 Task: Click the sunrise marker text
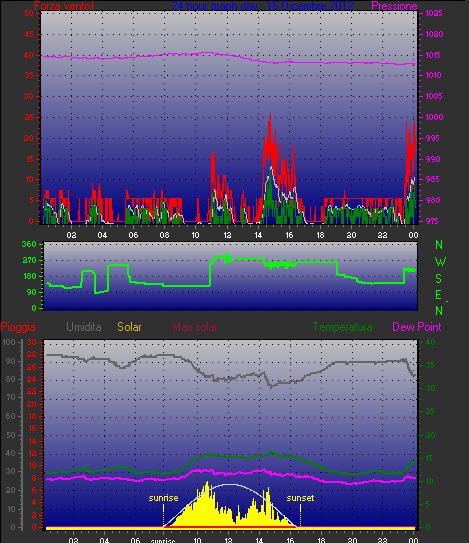163,498
